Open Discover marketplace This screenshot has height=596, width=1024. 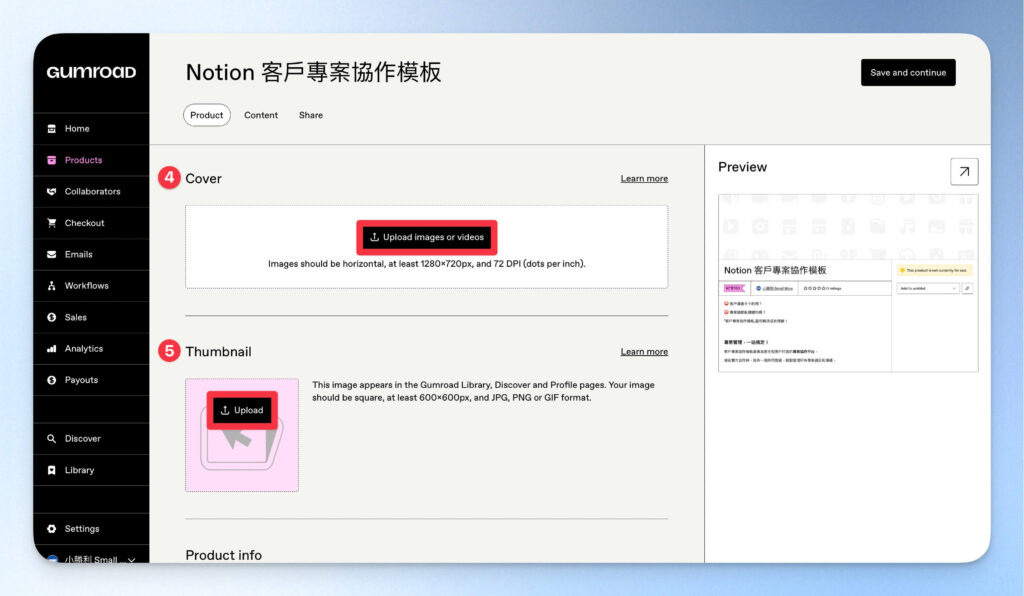91,439
